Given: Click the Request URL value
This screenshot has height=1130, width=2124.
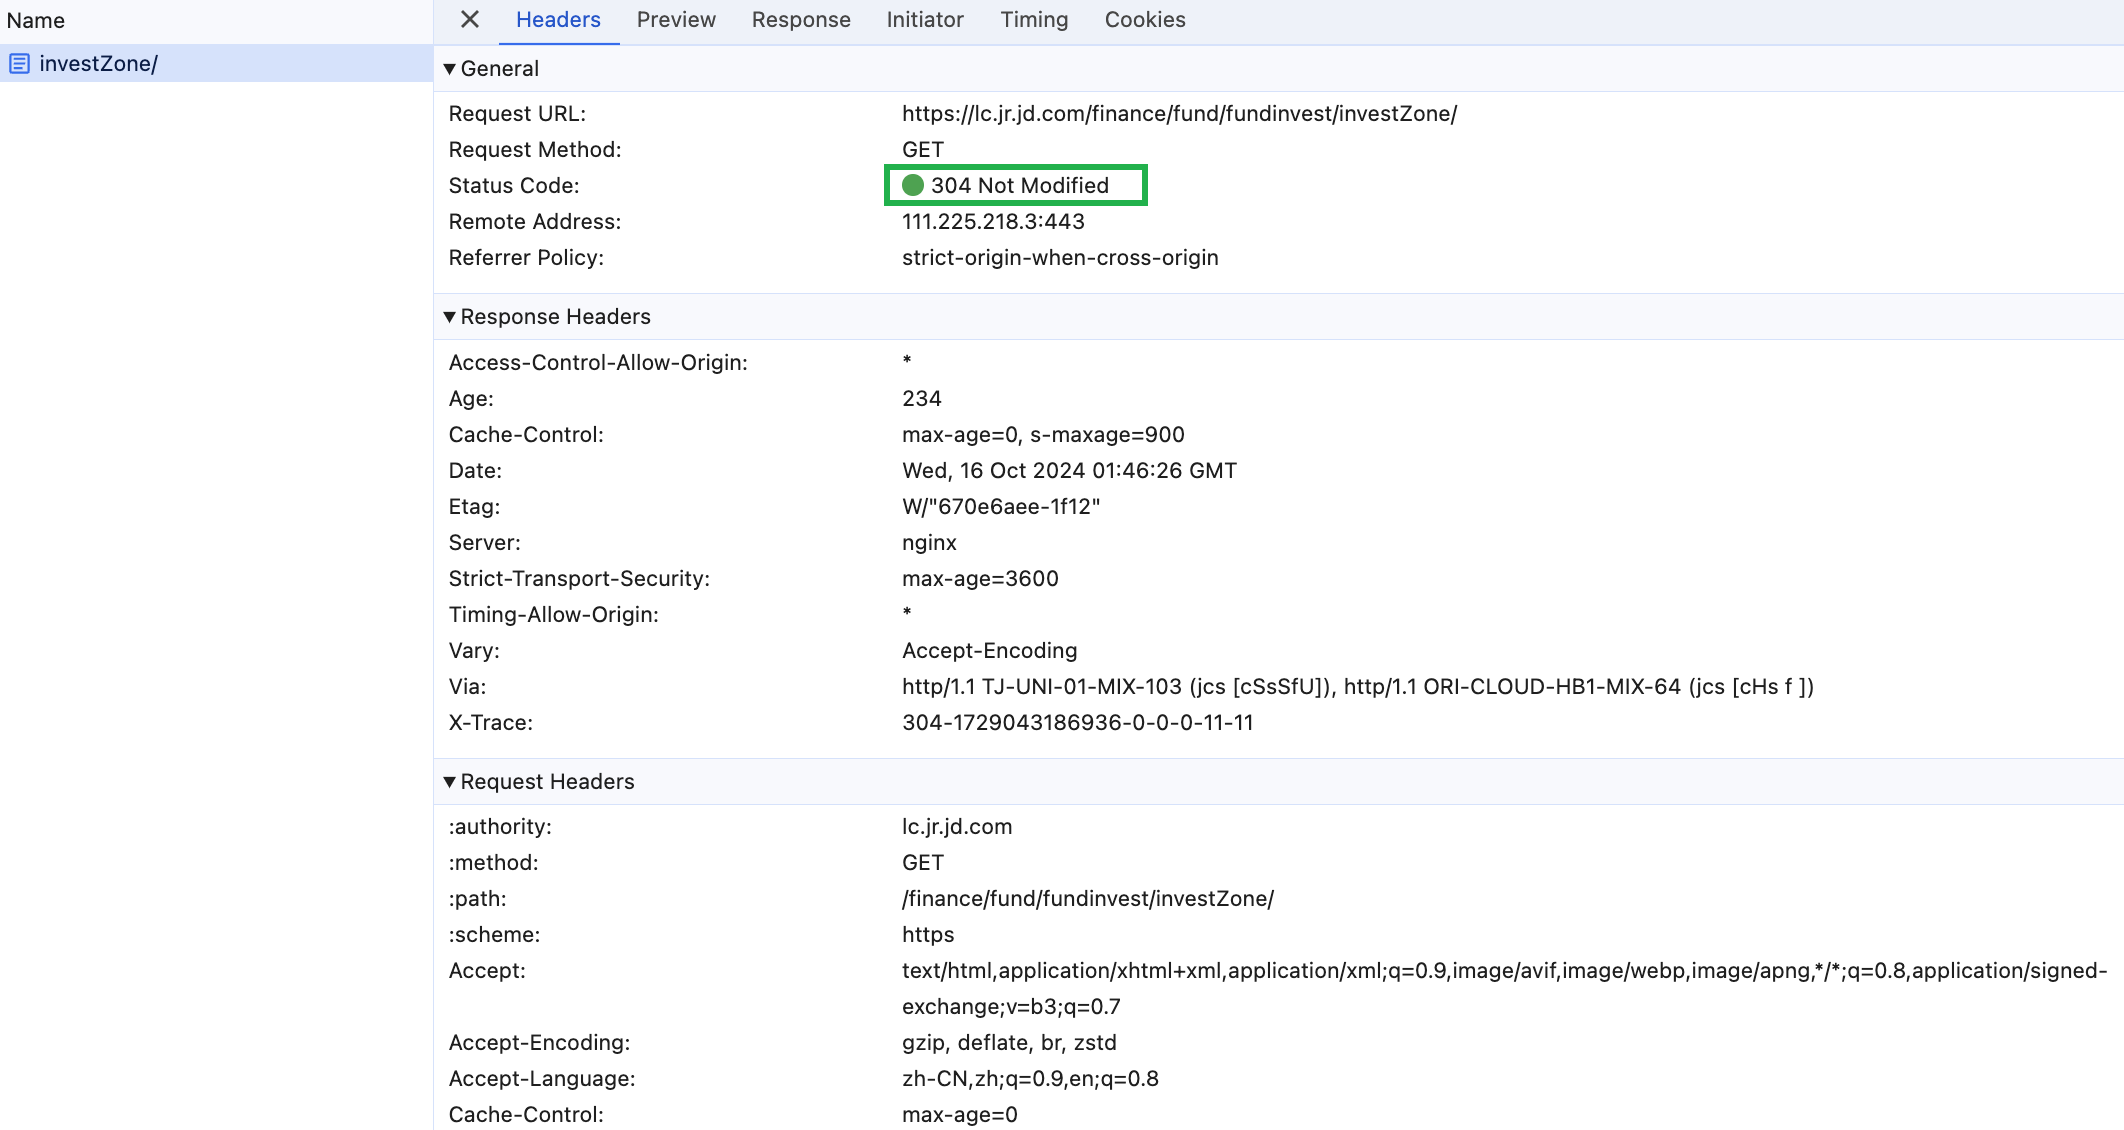Looking at the screenshot, I should [x=1179, y=114].
